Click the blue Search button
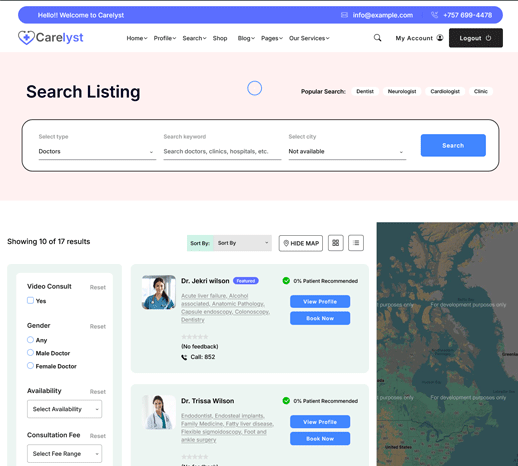Viewport: 518px width, 466px height. [453, 145]
